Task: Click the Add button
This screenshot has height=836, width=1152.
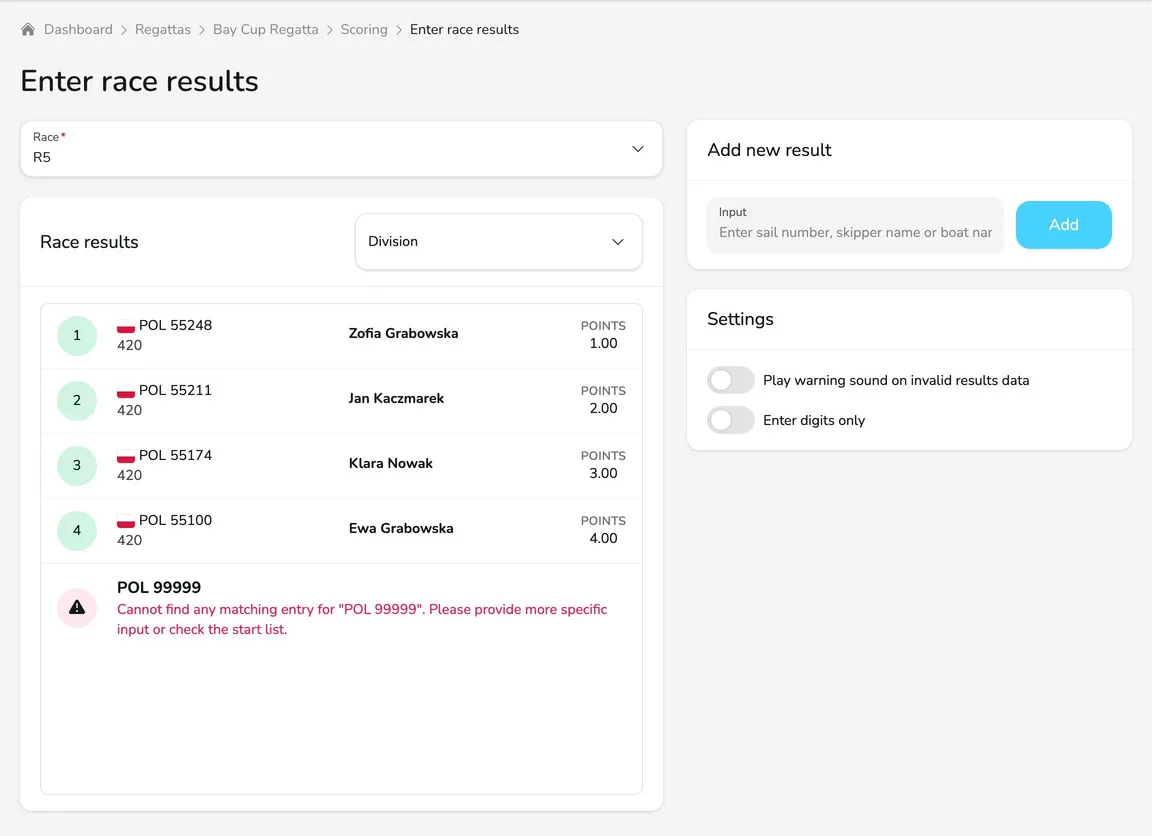Action: (x=1063, y=225)
